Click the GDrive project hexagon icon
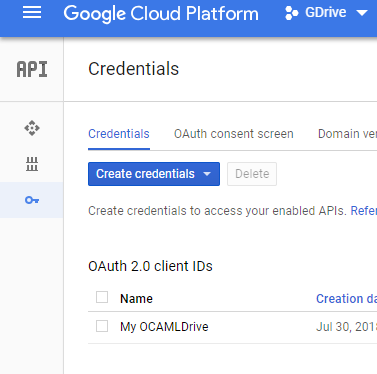The width and height of the screenshot is (377, 374). (x=291, y=13)
